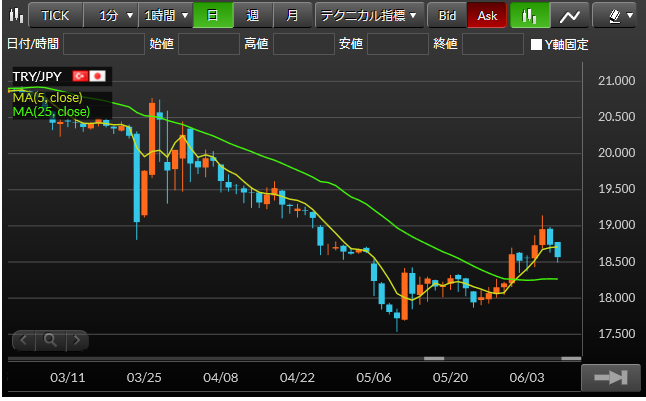Select the 日 daily timeframe
The height and width of the screenshot is (401, 646).
pyautogui.click(x=213, y=16)
